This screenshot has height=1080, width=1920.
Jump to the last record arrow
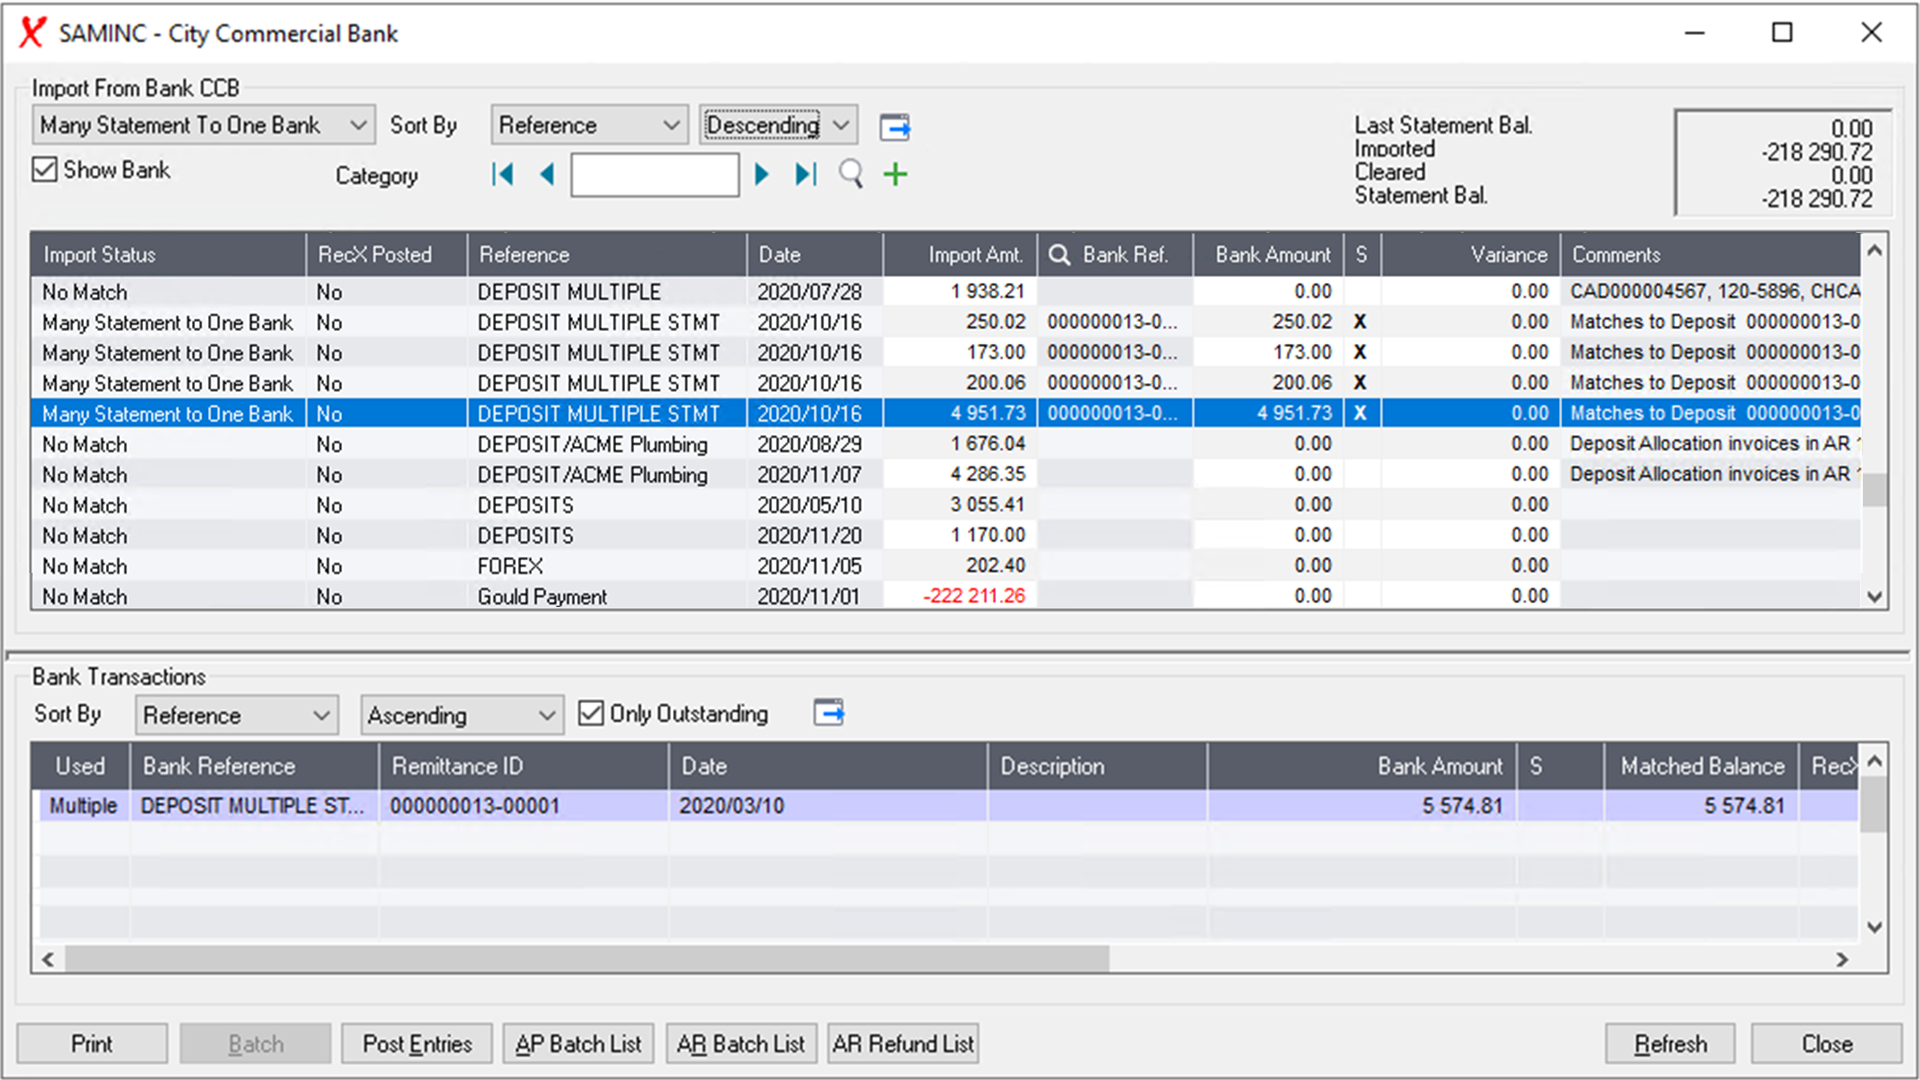(805, 174)
